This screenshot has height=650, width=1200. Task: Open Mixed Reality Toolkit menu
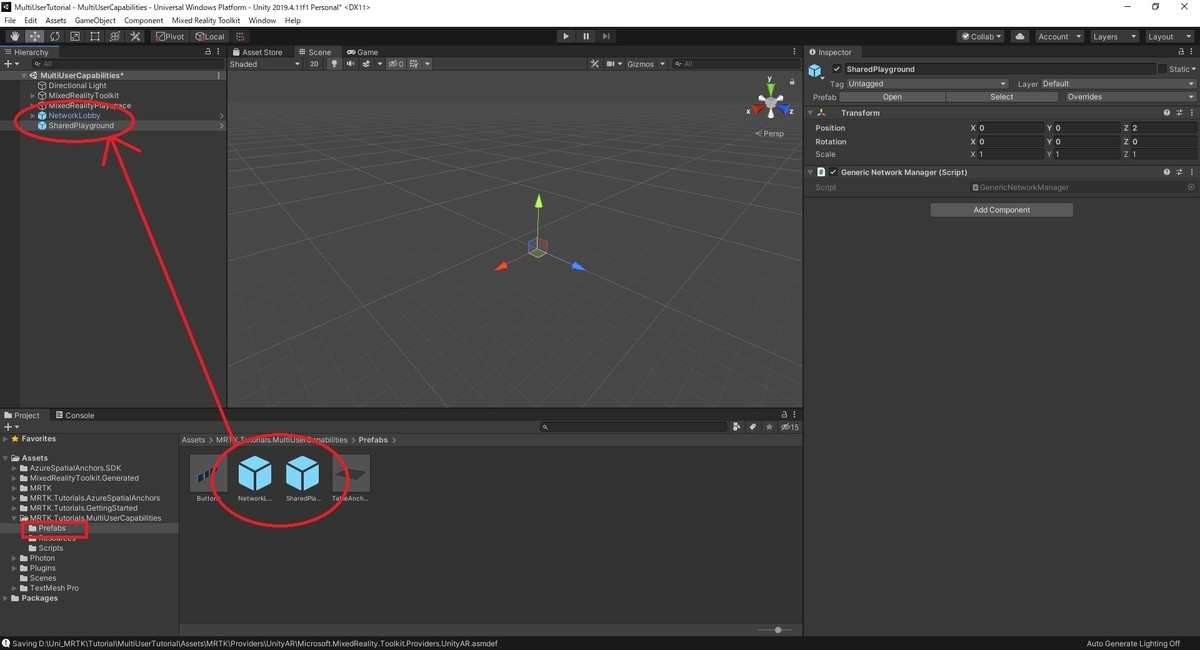coord(206,20)
